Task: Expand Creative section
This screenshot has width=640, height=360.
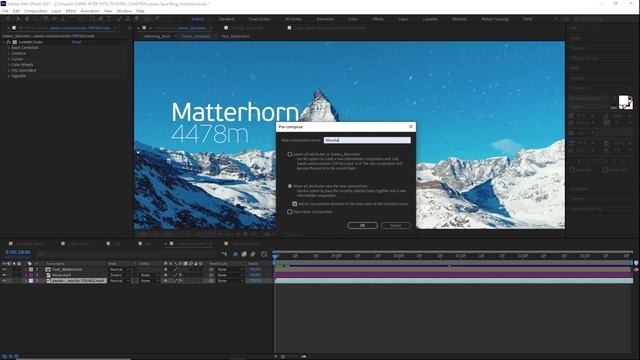Action: [x=9, y=53]
